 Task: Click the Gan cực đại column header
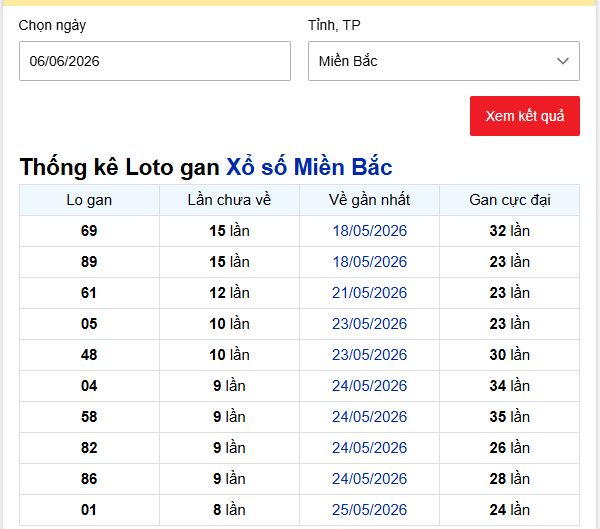pos(510,200)
